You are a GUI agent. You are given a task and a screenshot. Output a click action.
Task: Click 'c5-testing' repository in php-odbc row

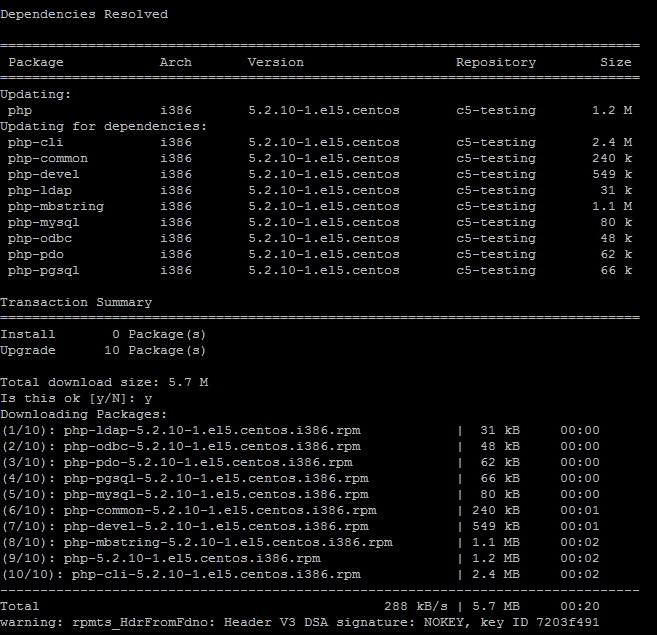(x=496, y=238)
